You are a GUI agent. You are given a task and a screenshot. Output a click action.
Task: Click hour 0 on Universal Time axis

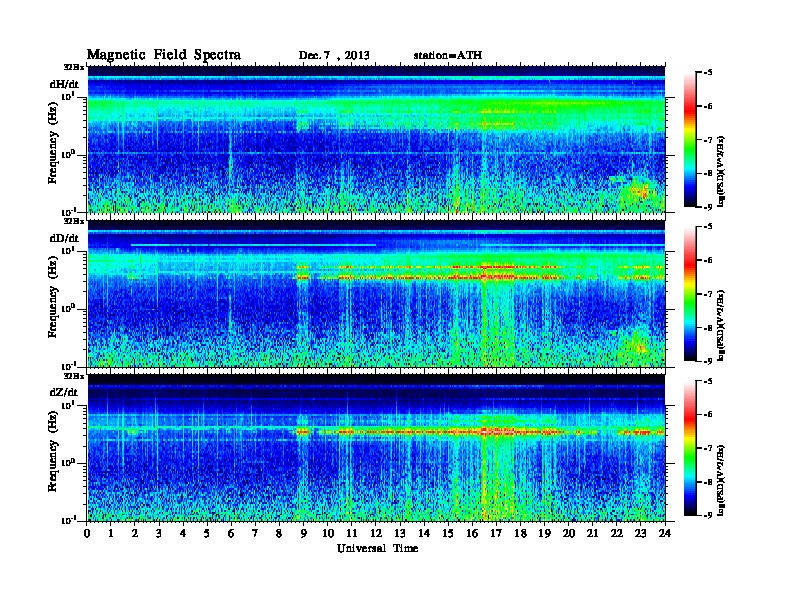click(x=87, y=533)
